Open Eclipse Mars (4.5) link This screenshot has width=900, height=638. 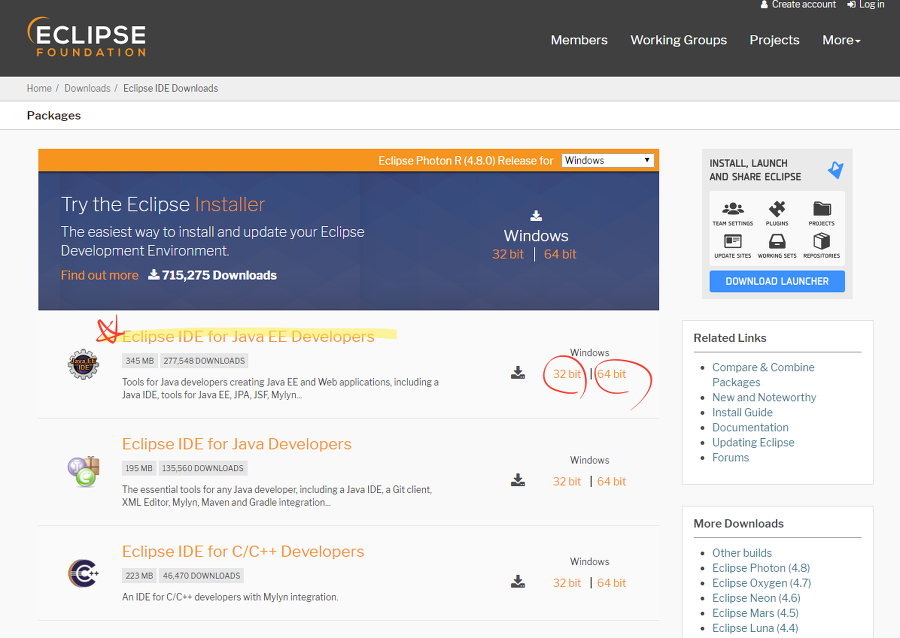coord(755,613)
